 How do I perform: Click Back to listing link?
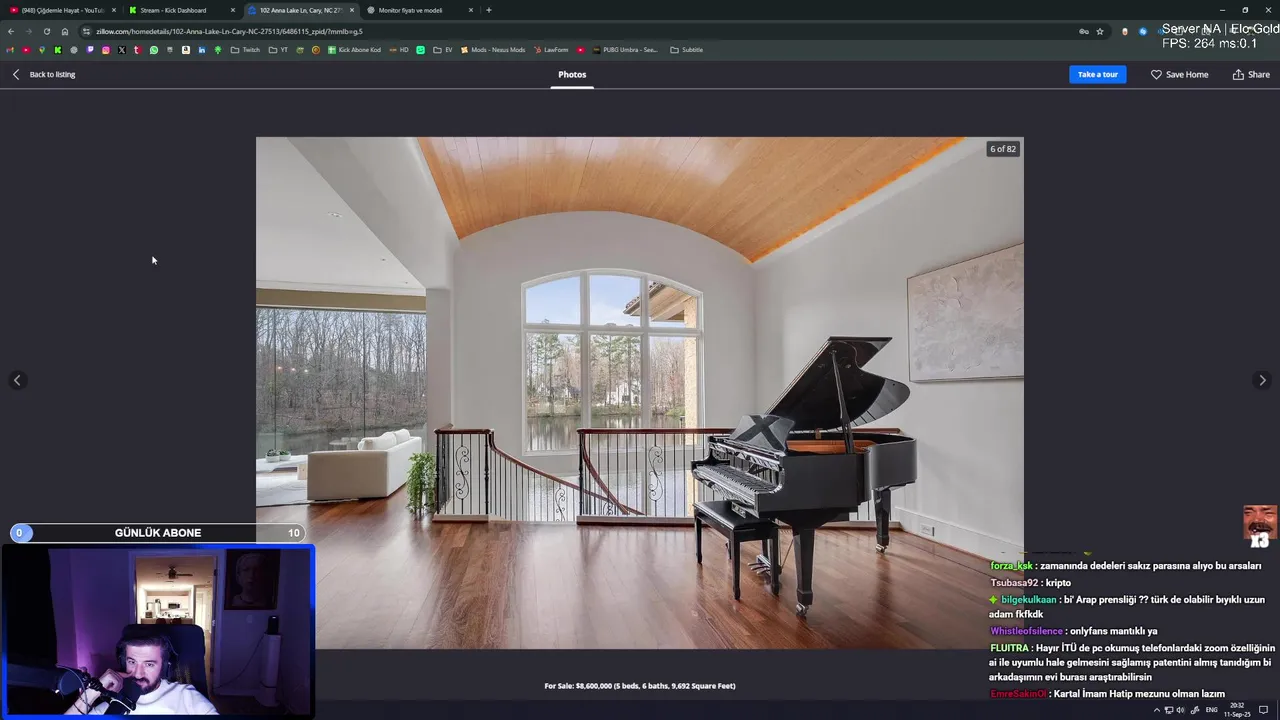pos(52,74)
